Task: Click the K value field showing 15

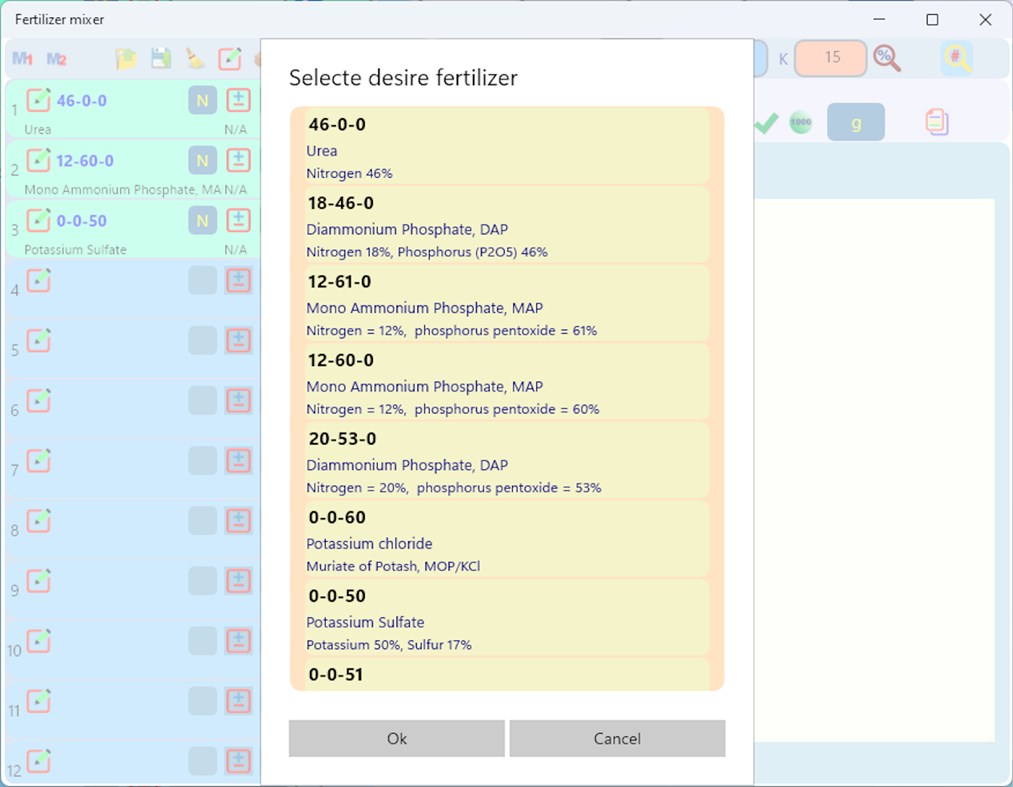Action: (831, 59)
